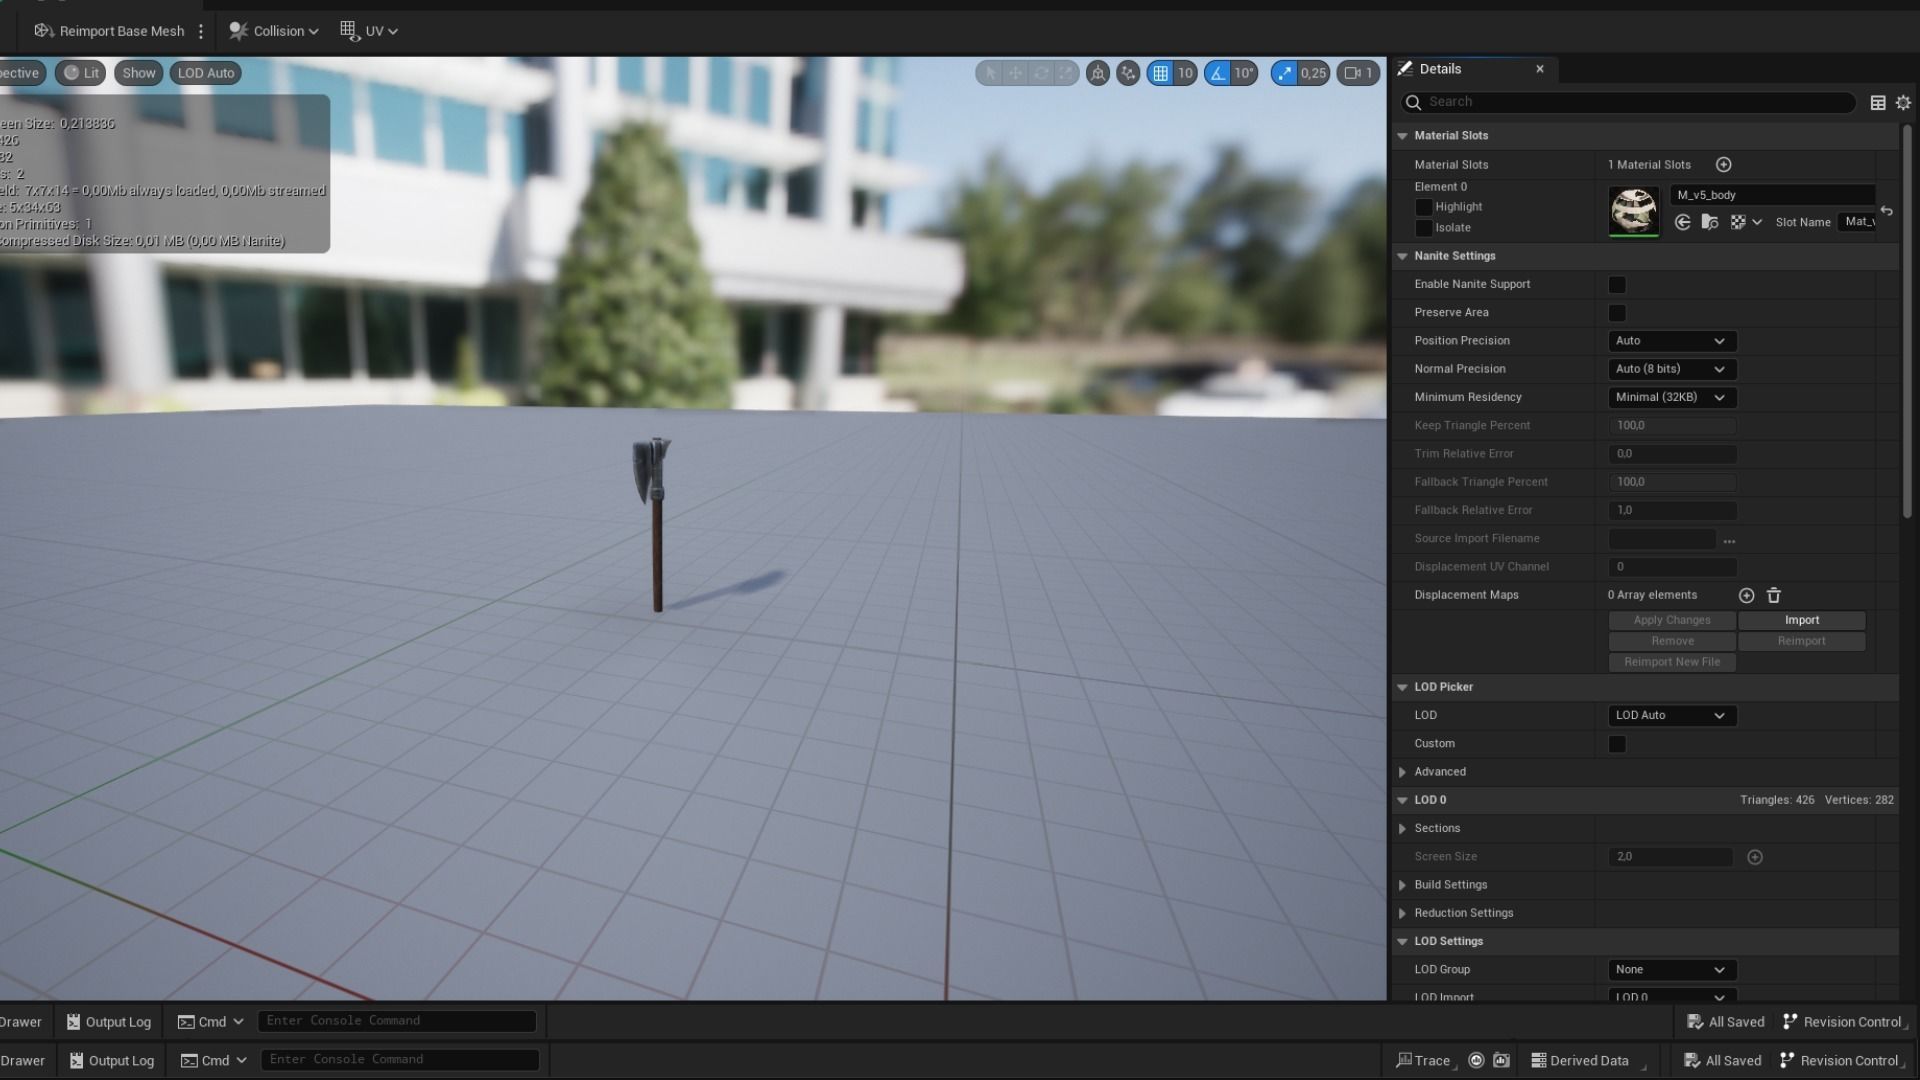This screenshot has height=1080, width=1920.
Task: Click the Import button under Nanite
Action: (1801, 620)
